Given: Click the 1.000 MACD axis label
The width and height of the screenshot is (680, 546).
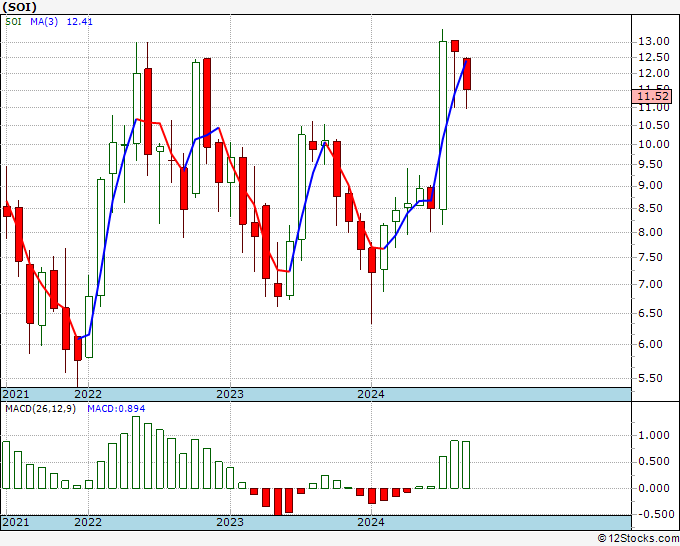Looking at the screenshot, I should click(654, 435).
